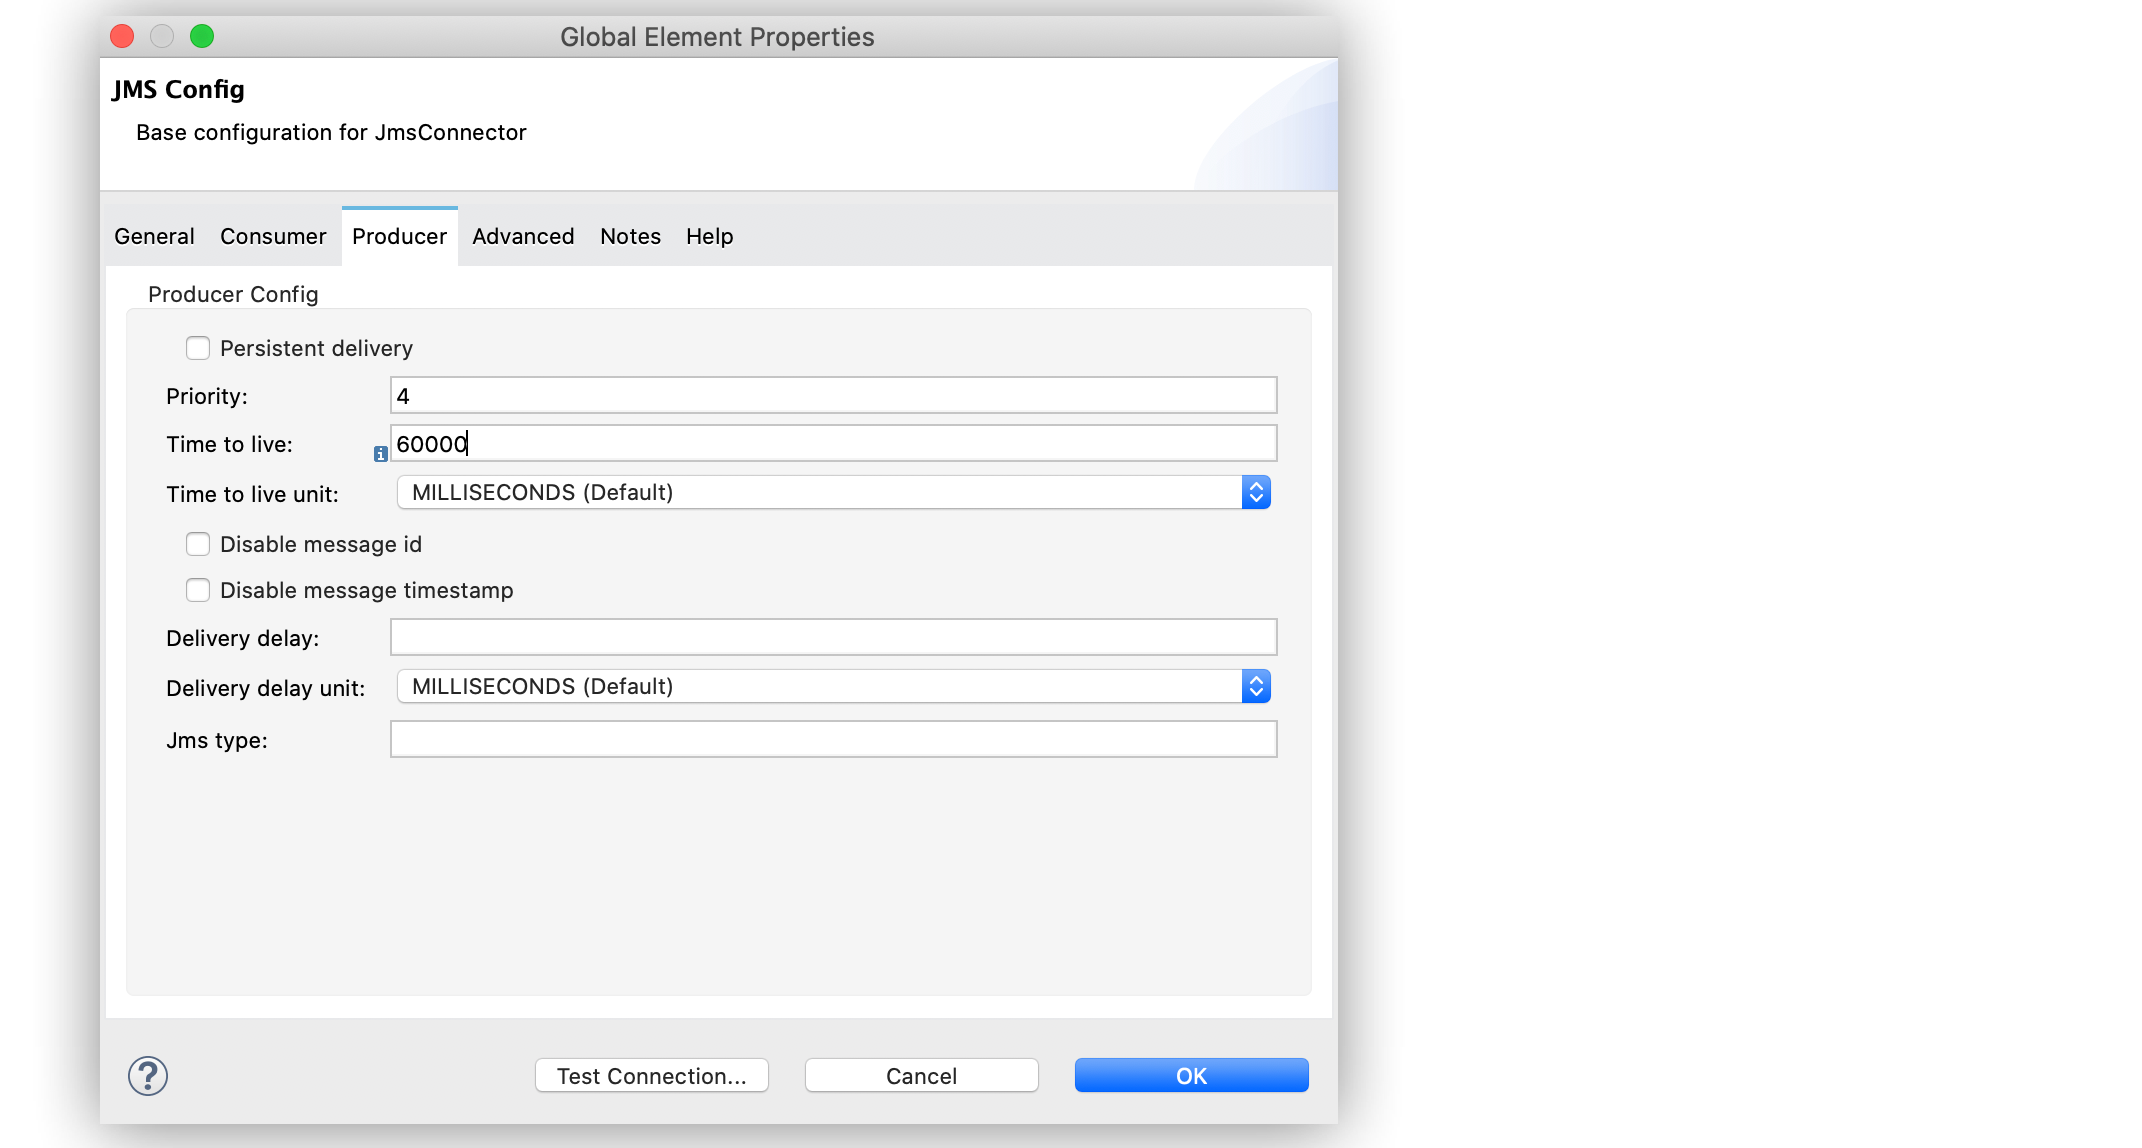Close the Global Element Properties window
The image size is (2142, 1148).
click(122, 37)
